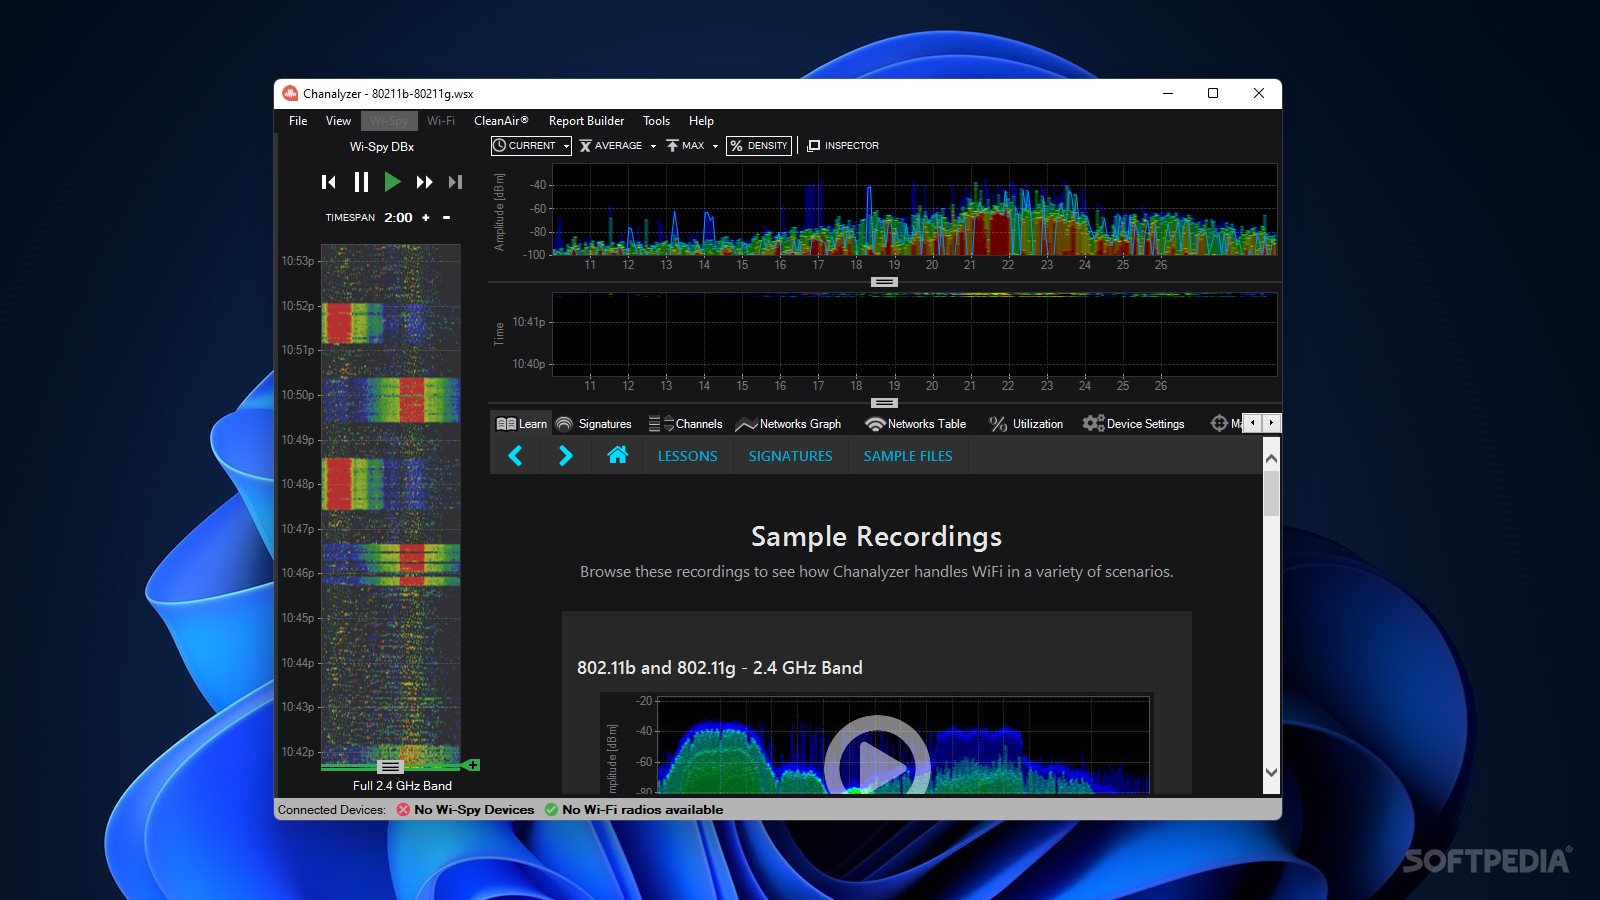The width and height of the screenshot is (1600, 900).
Task: Maximize the Chanalyzer window
Action: point(1213,93)
